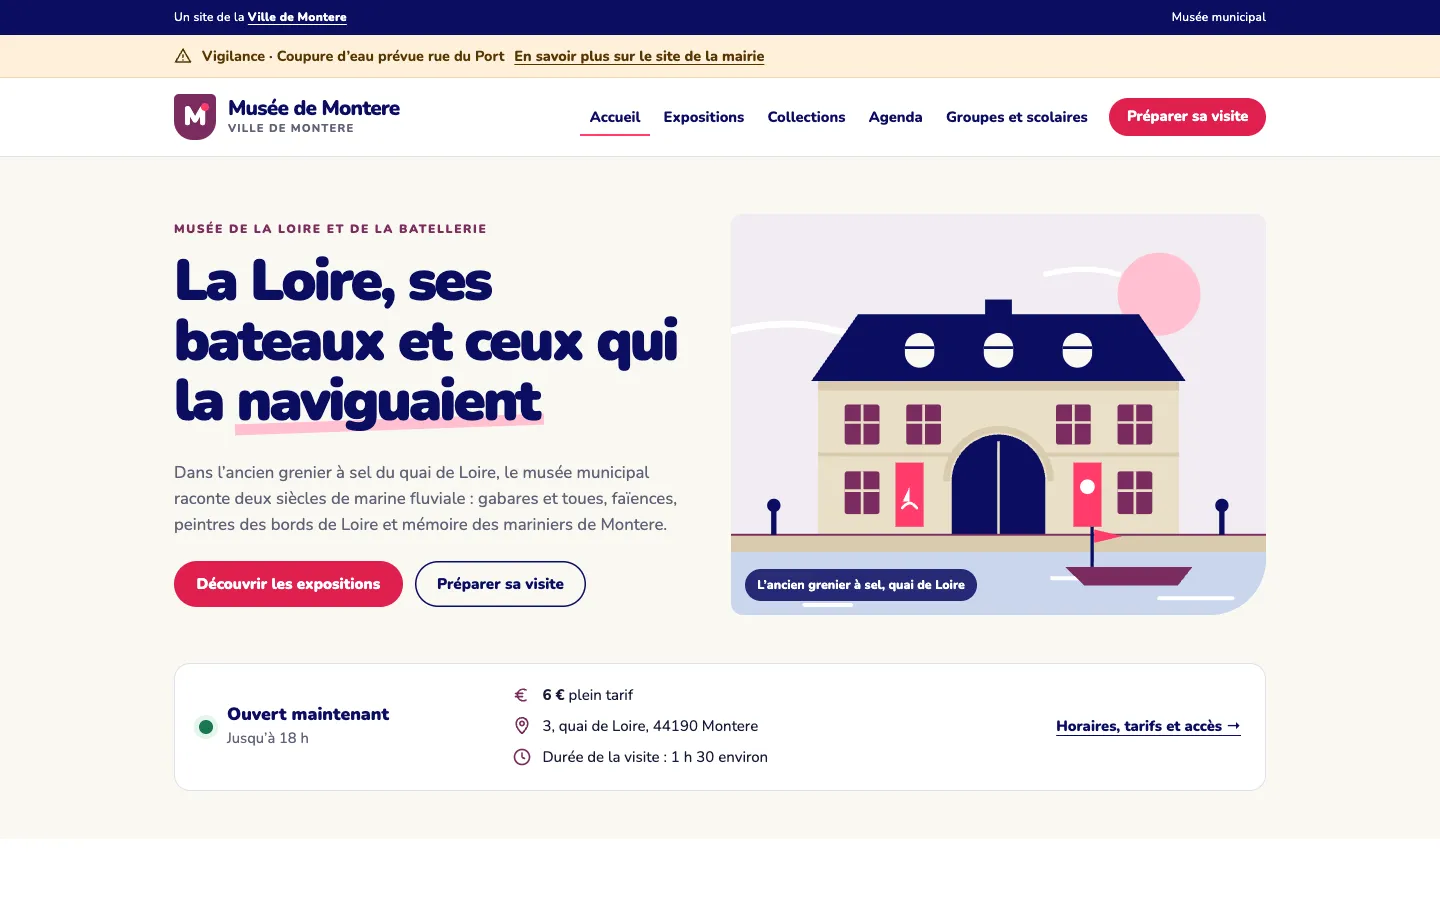
Task: Open En savoir plus sur le site de la mairie
Action: coord(639,56)
